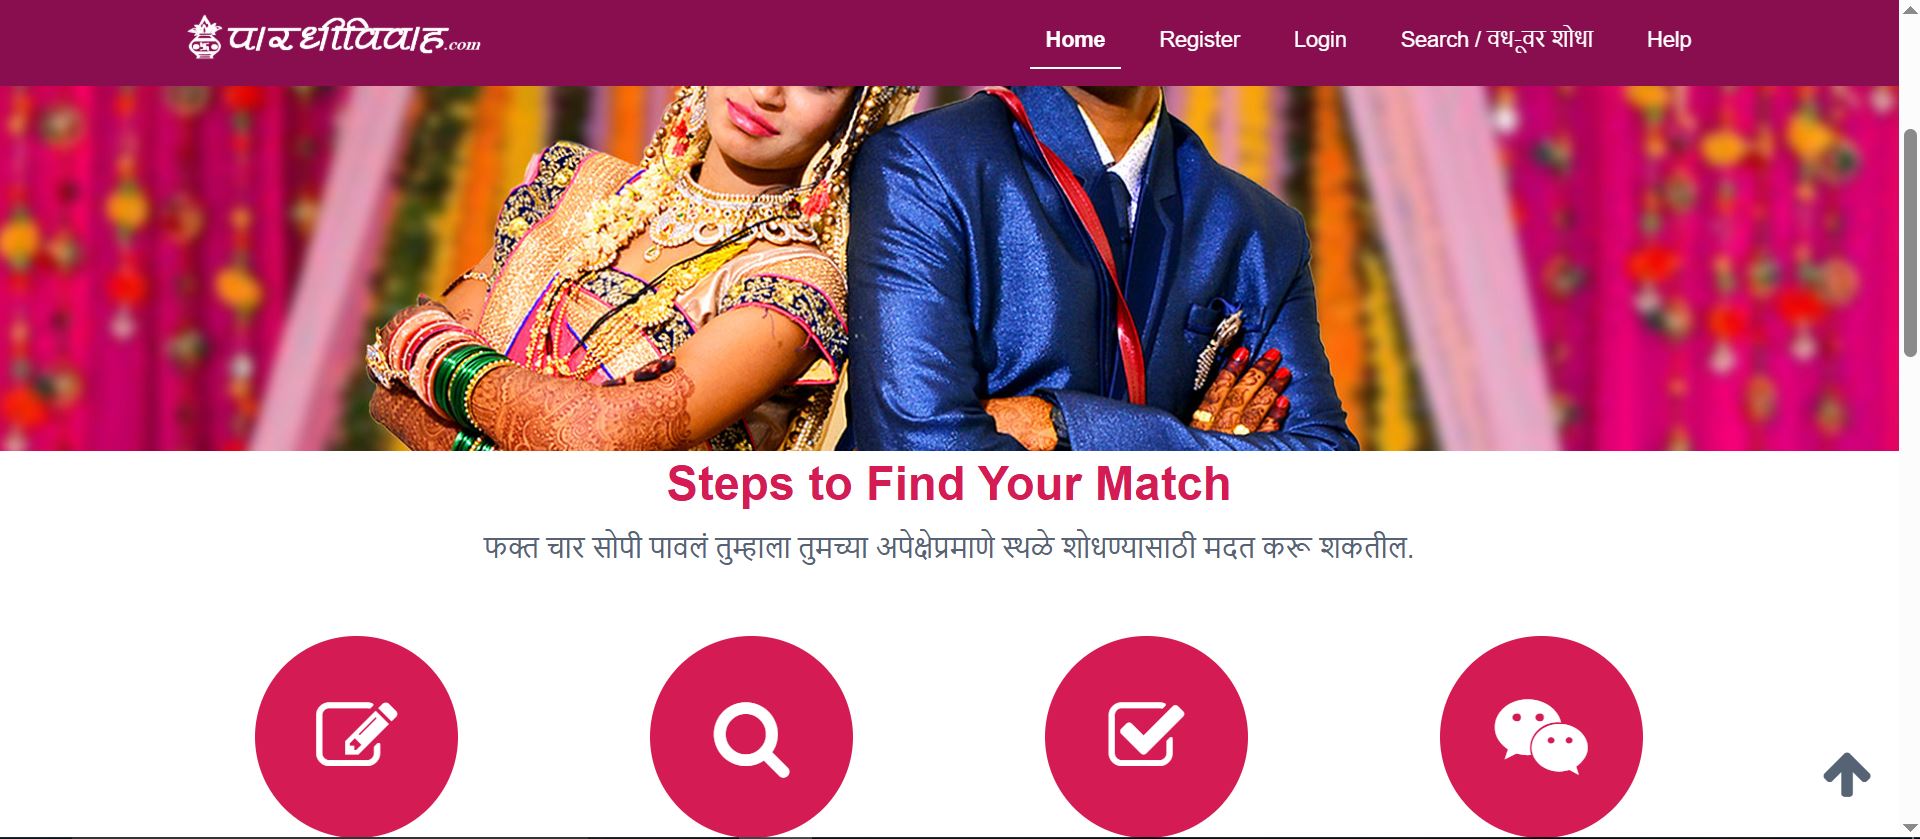Click the magnifying glass circle icon
Screen dimensions: 1920x839
(751, 737)
